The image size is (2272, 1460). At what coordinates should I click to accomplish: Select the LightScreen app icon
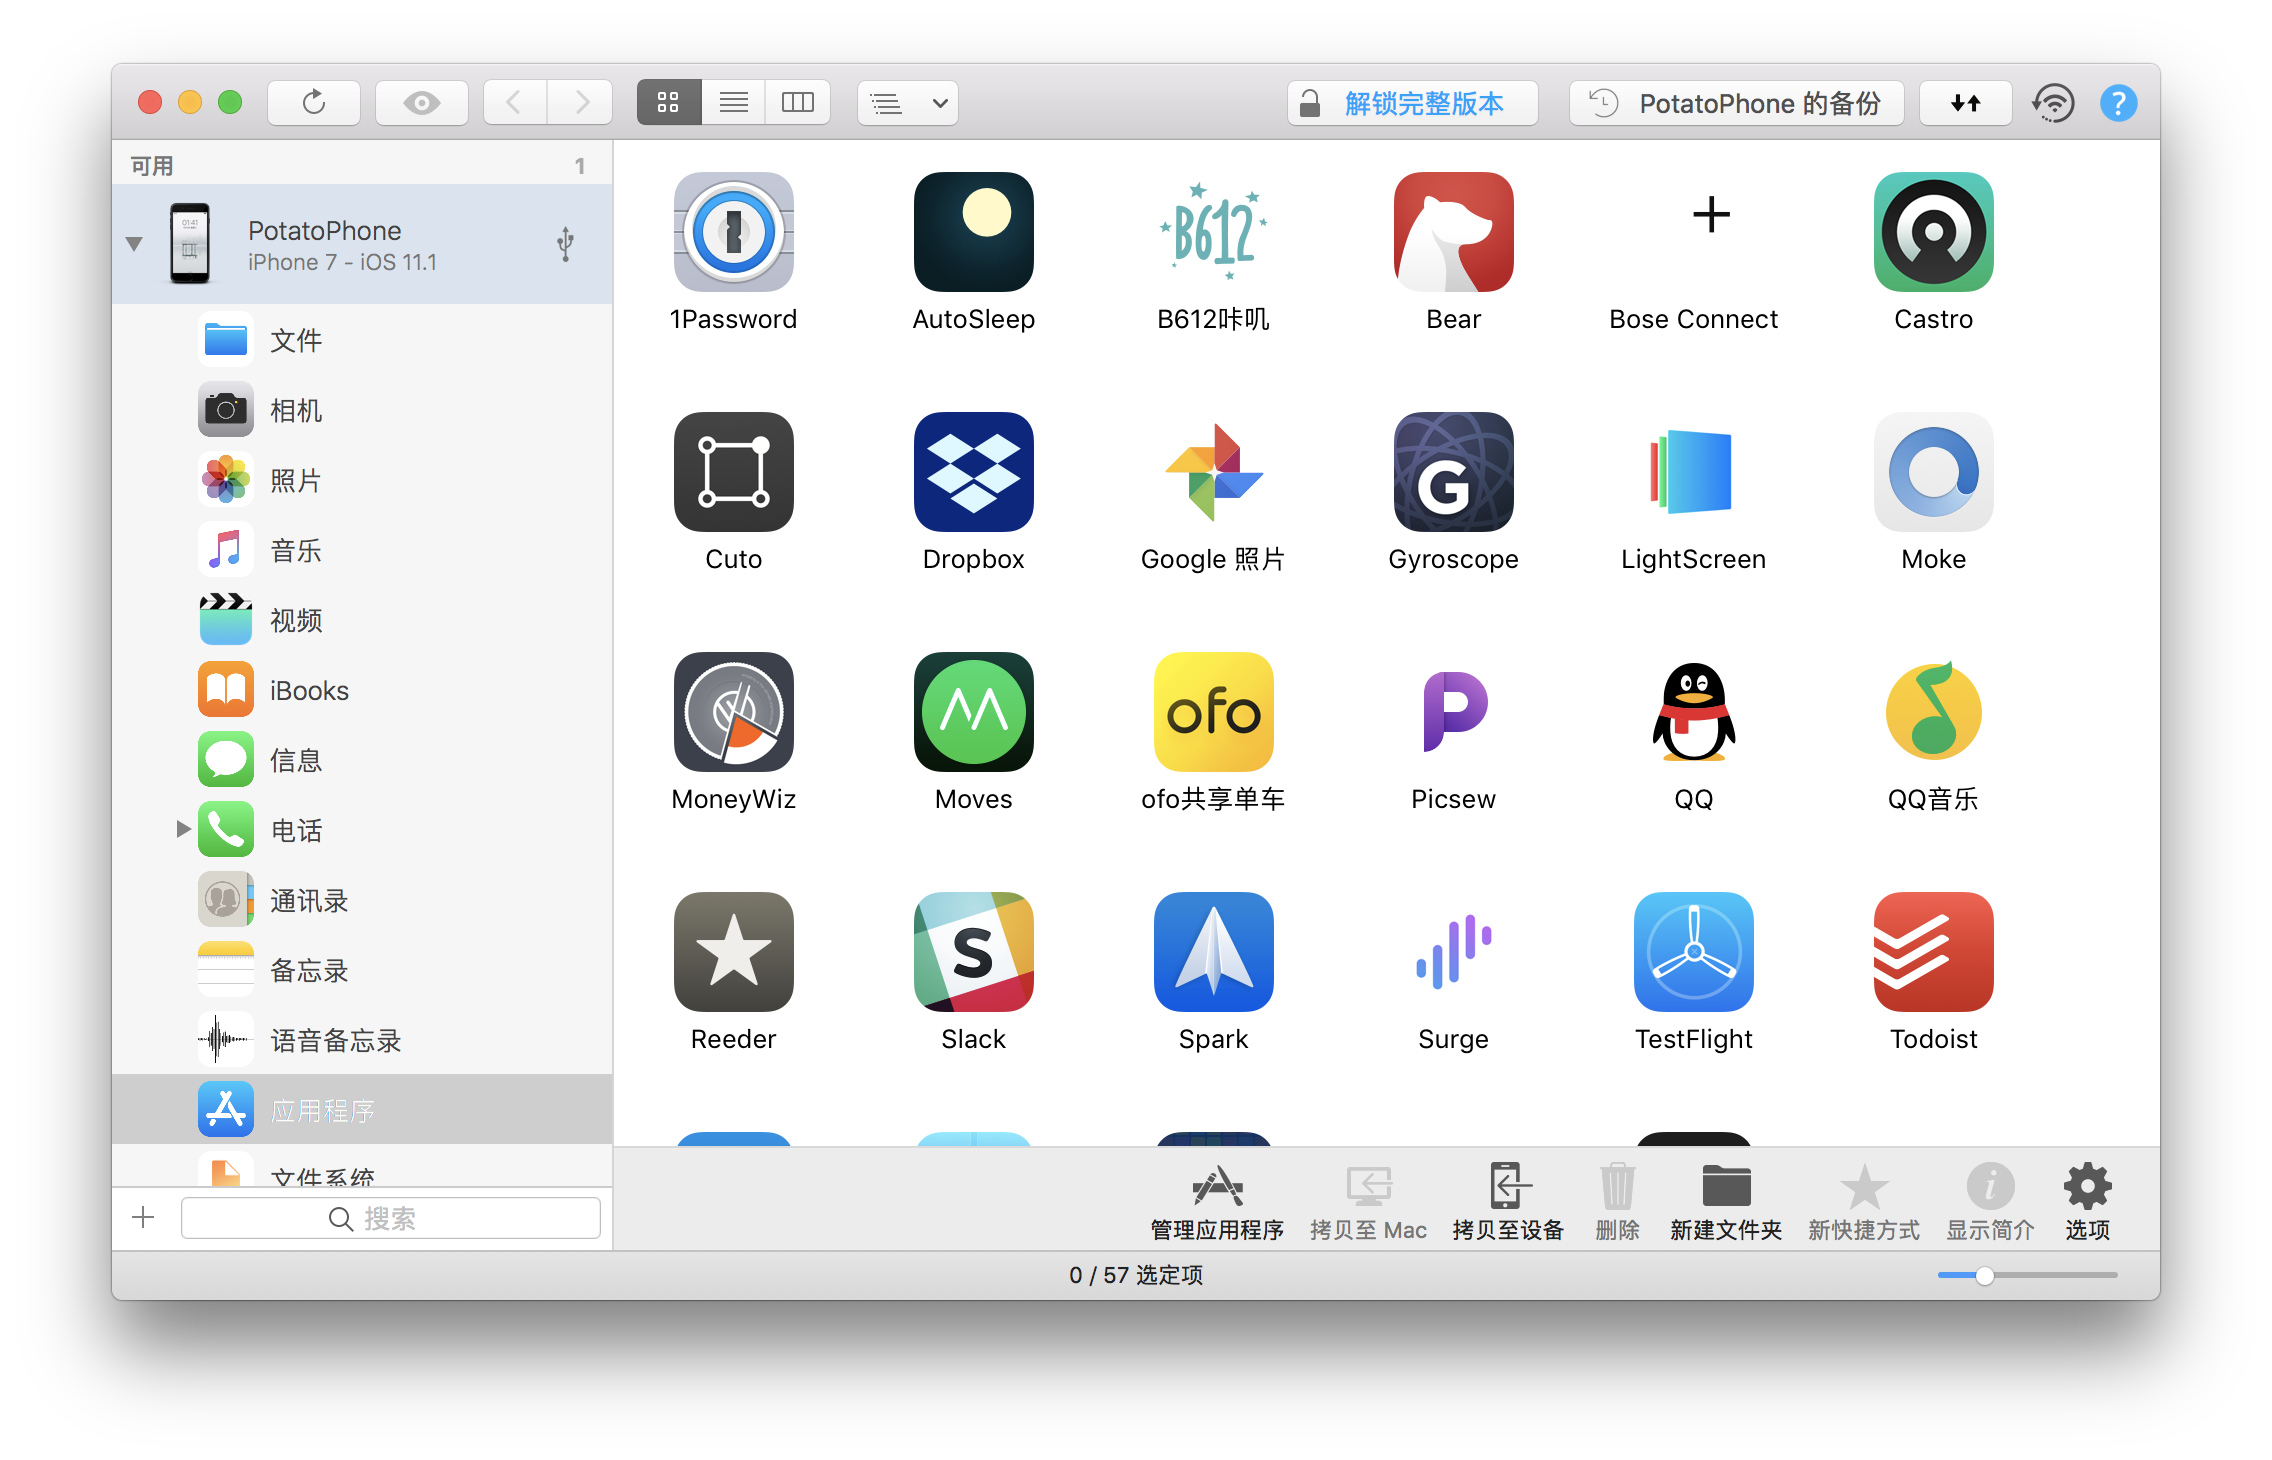click(1693, 472)
